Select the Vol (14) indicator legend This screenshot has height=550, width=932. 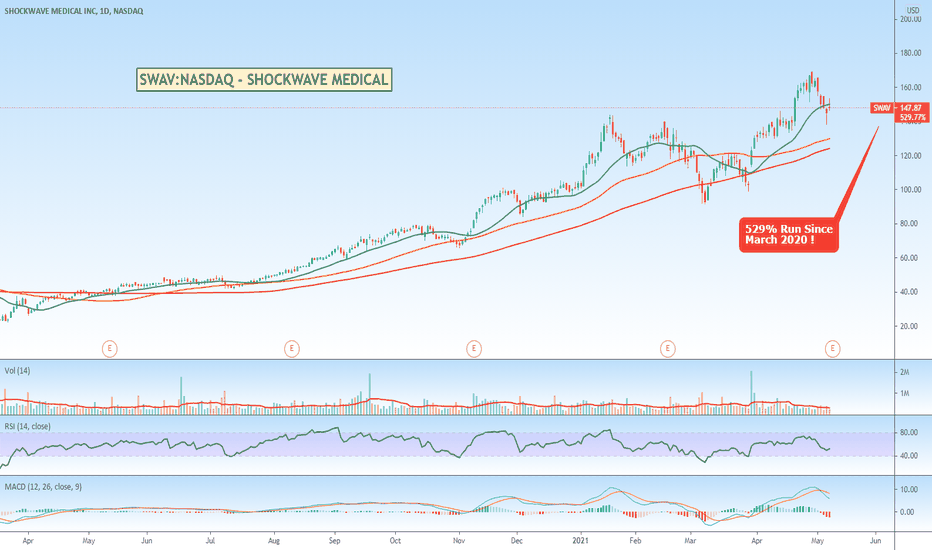pos(17,370)
